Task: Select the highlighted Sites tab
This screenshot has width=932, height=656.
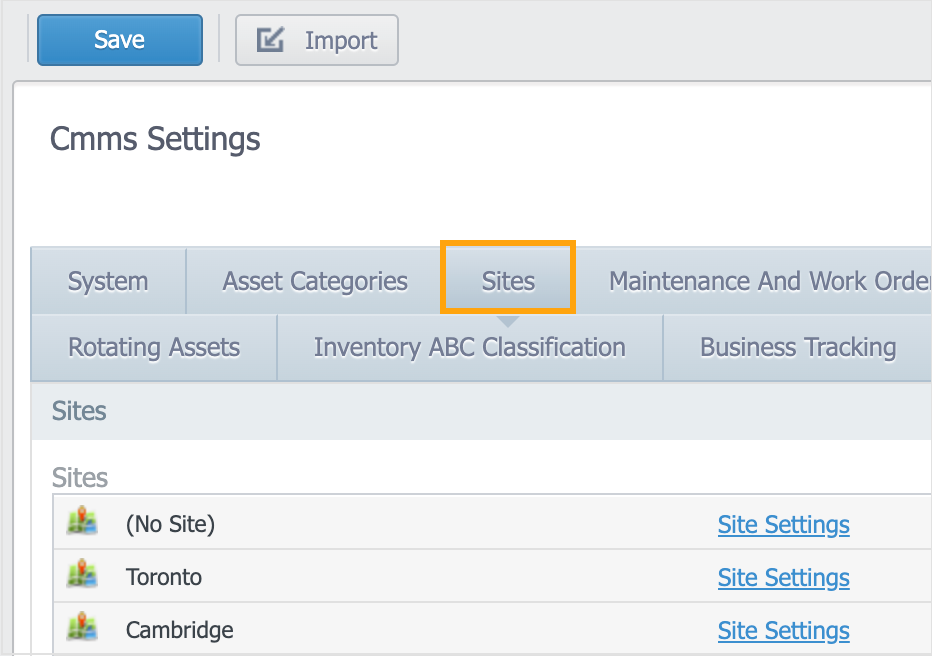Action: click(x=508, y=282)
